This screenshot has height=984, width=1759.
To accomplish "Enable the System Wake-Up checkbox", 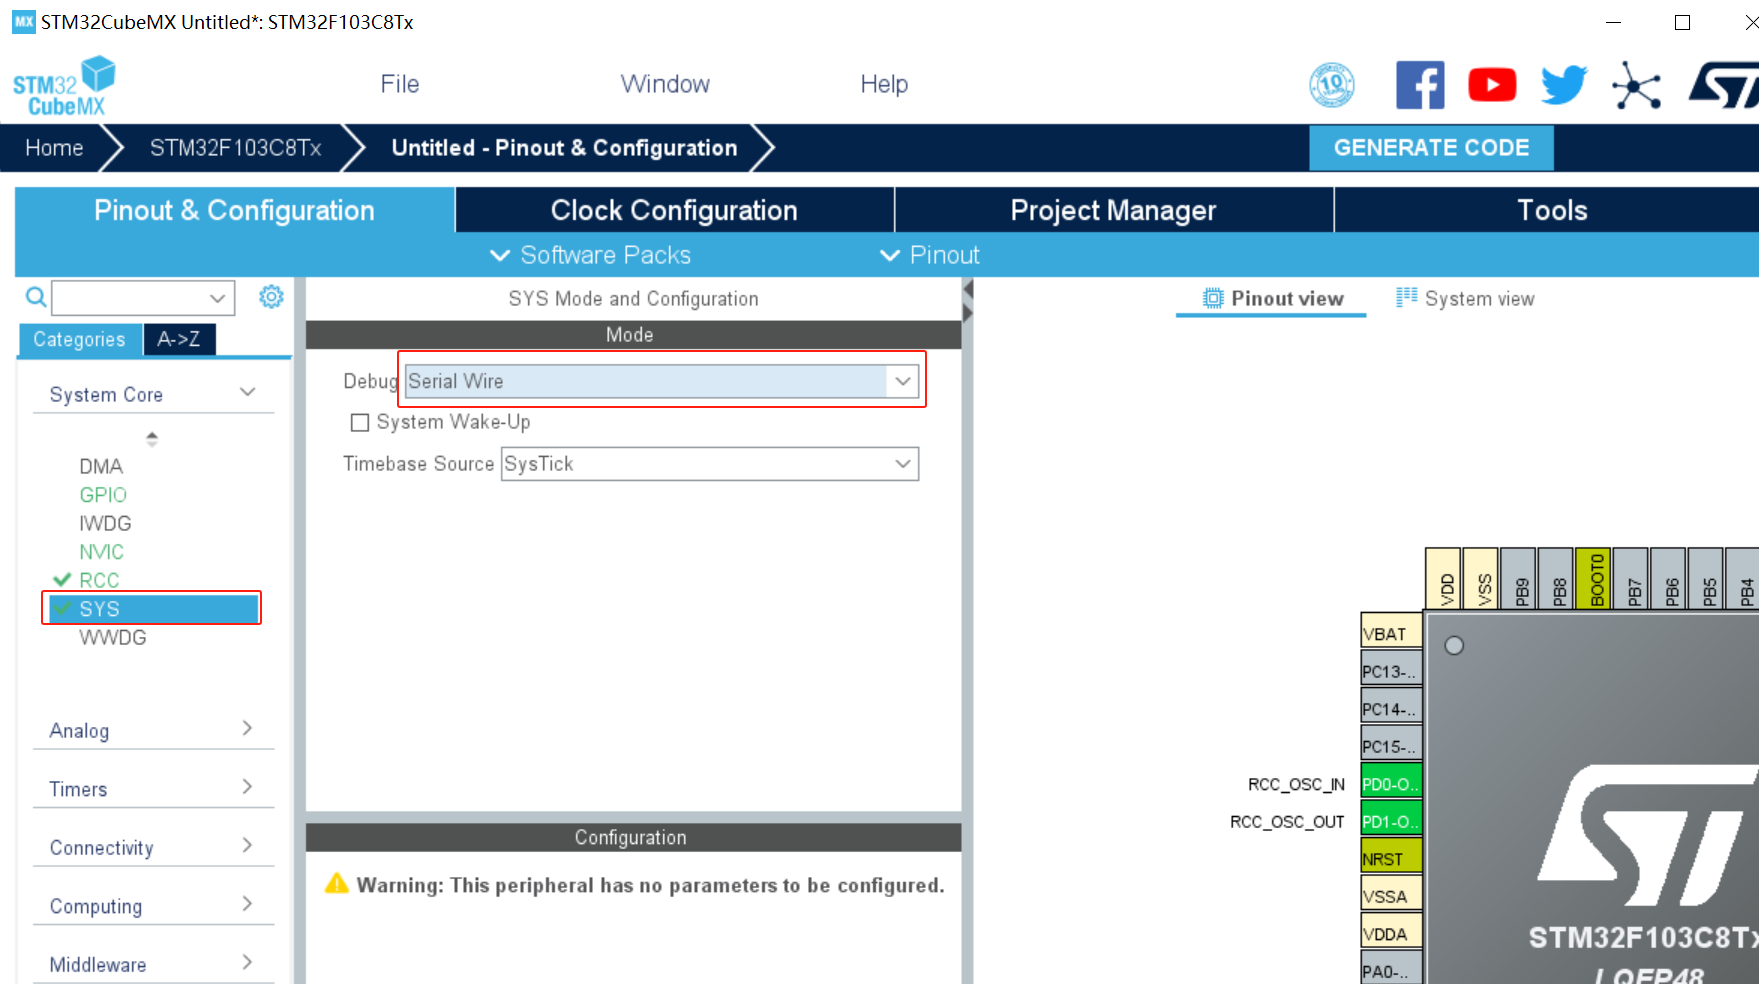I will coord(360,423).
